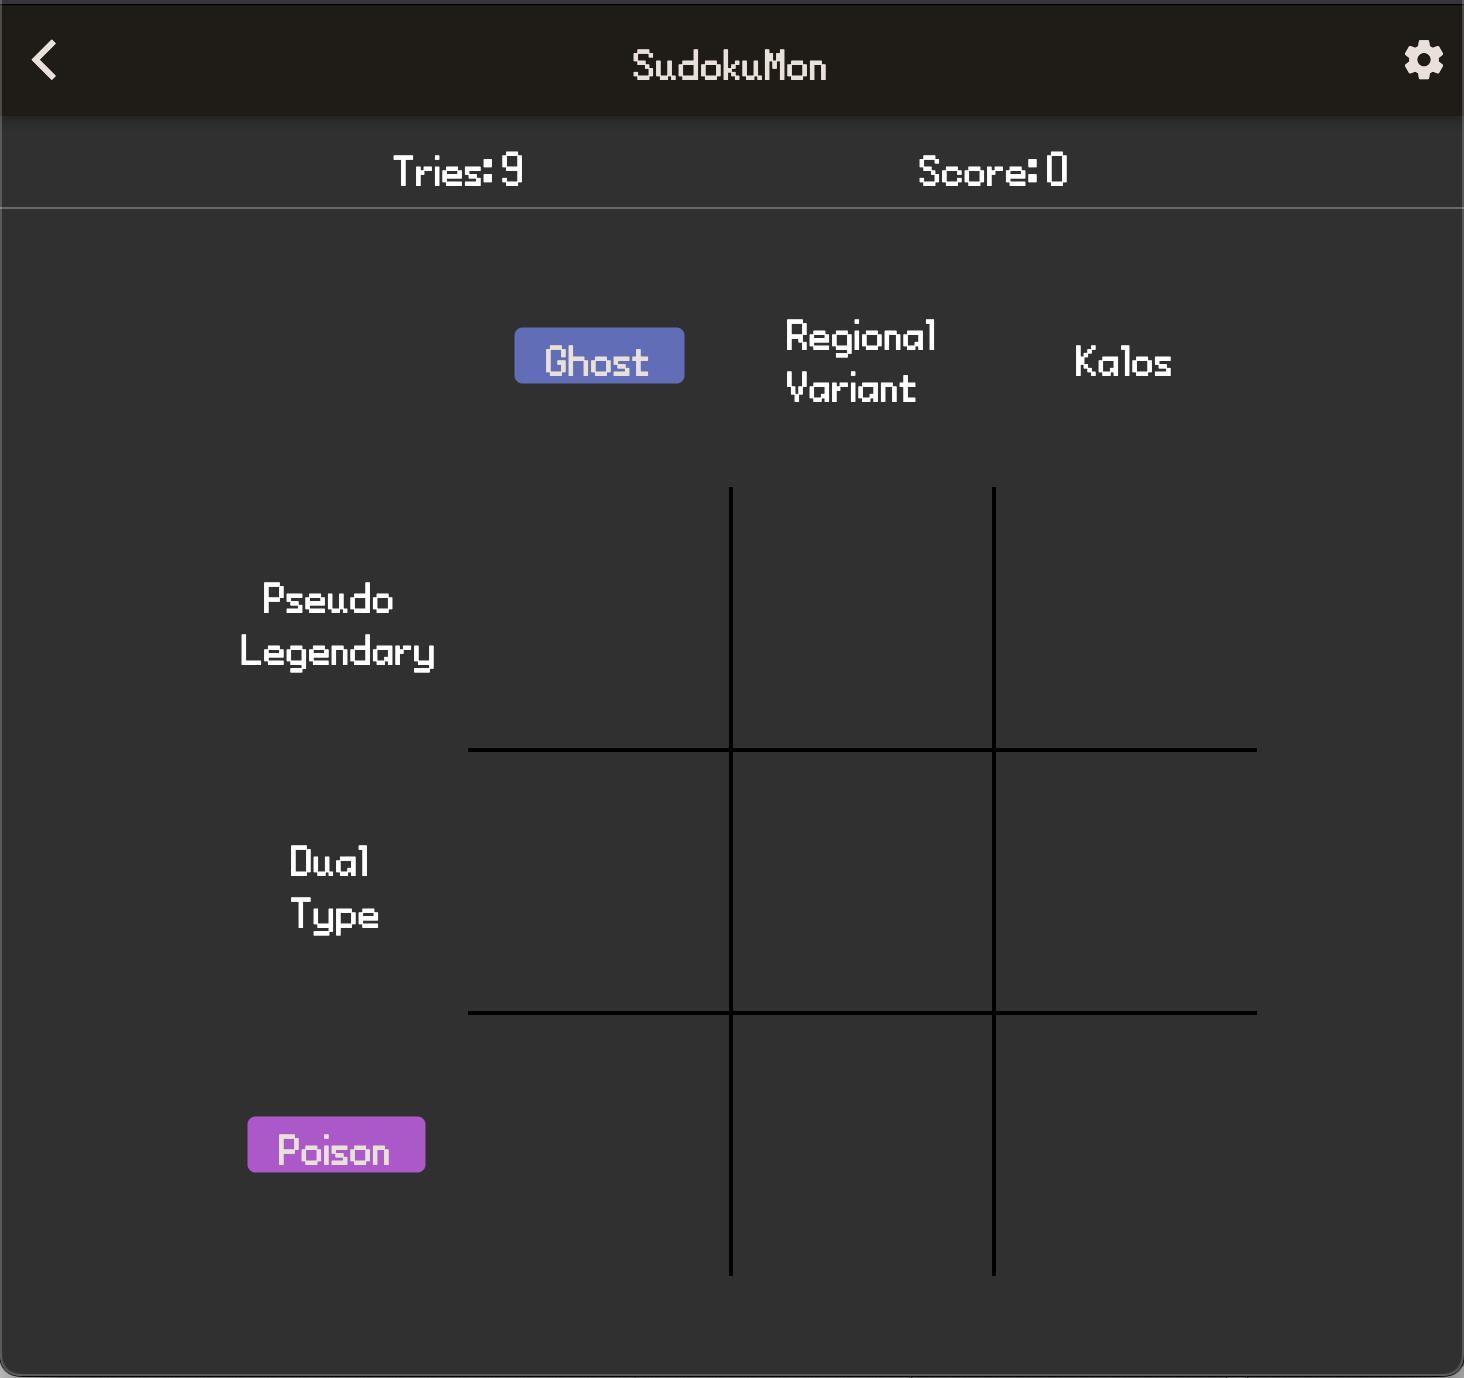Screen dimensions: 1464x1378
Task: Select the Pseudo Legendary and Kalos cell
Action: pyautogui.click(x=1126, y=618)
